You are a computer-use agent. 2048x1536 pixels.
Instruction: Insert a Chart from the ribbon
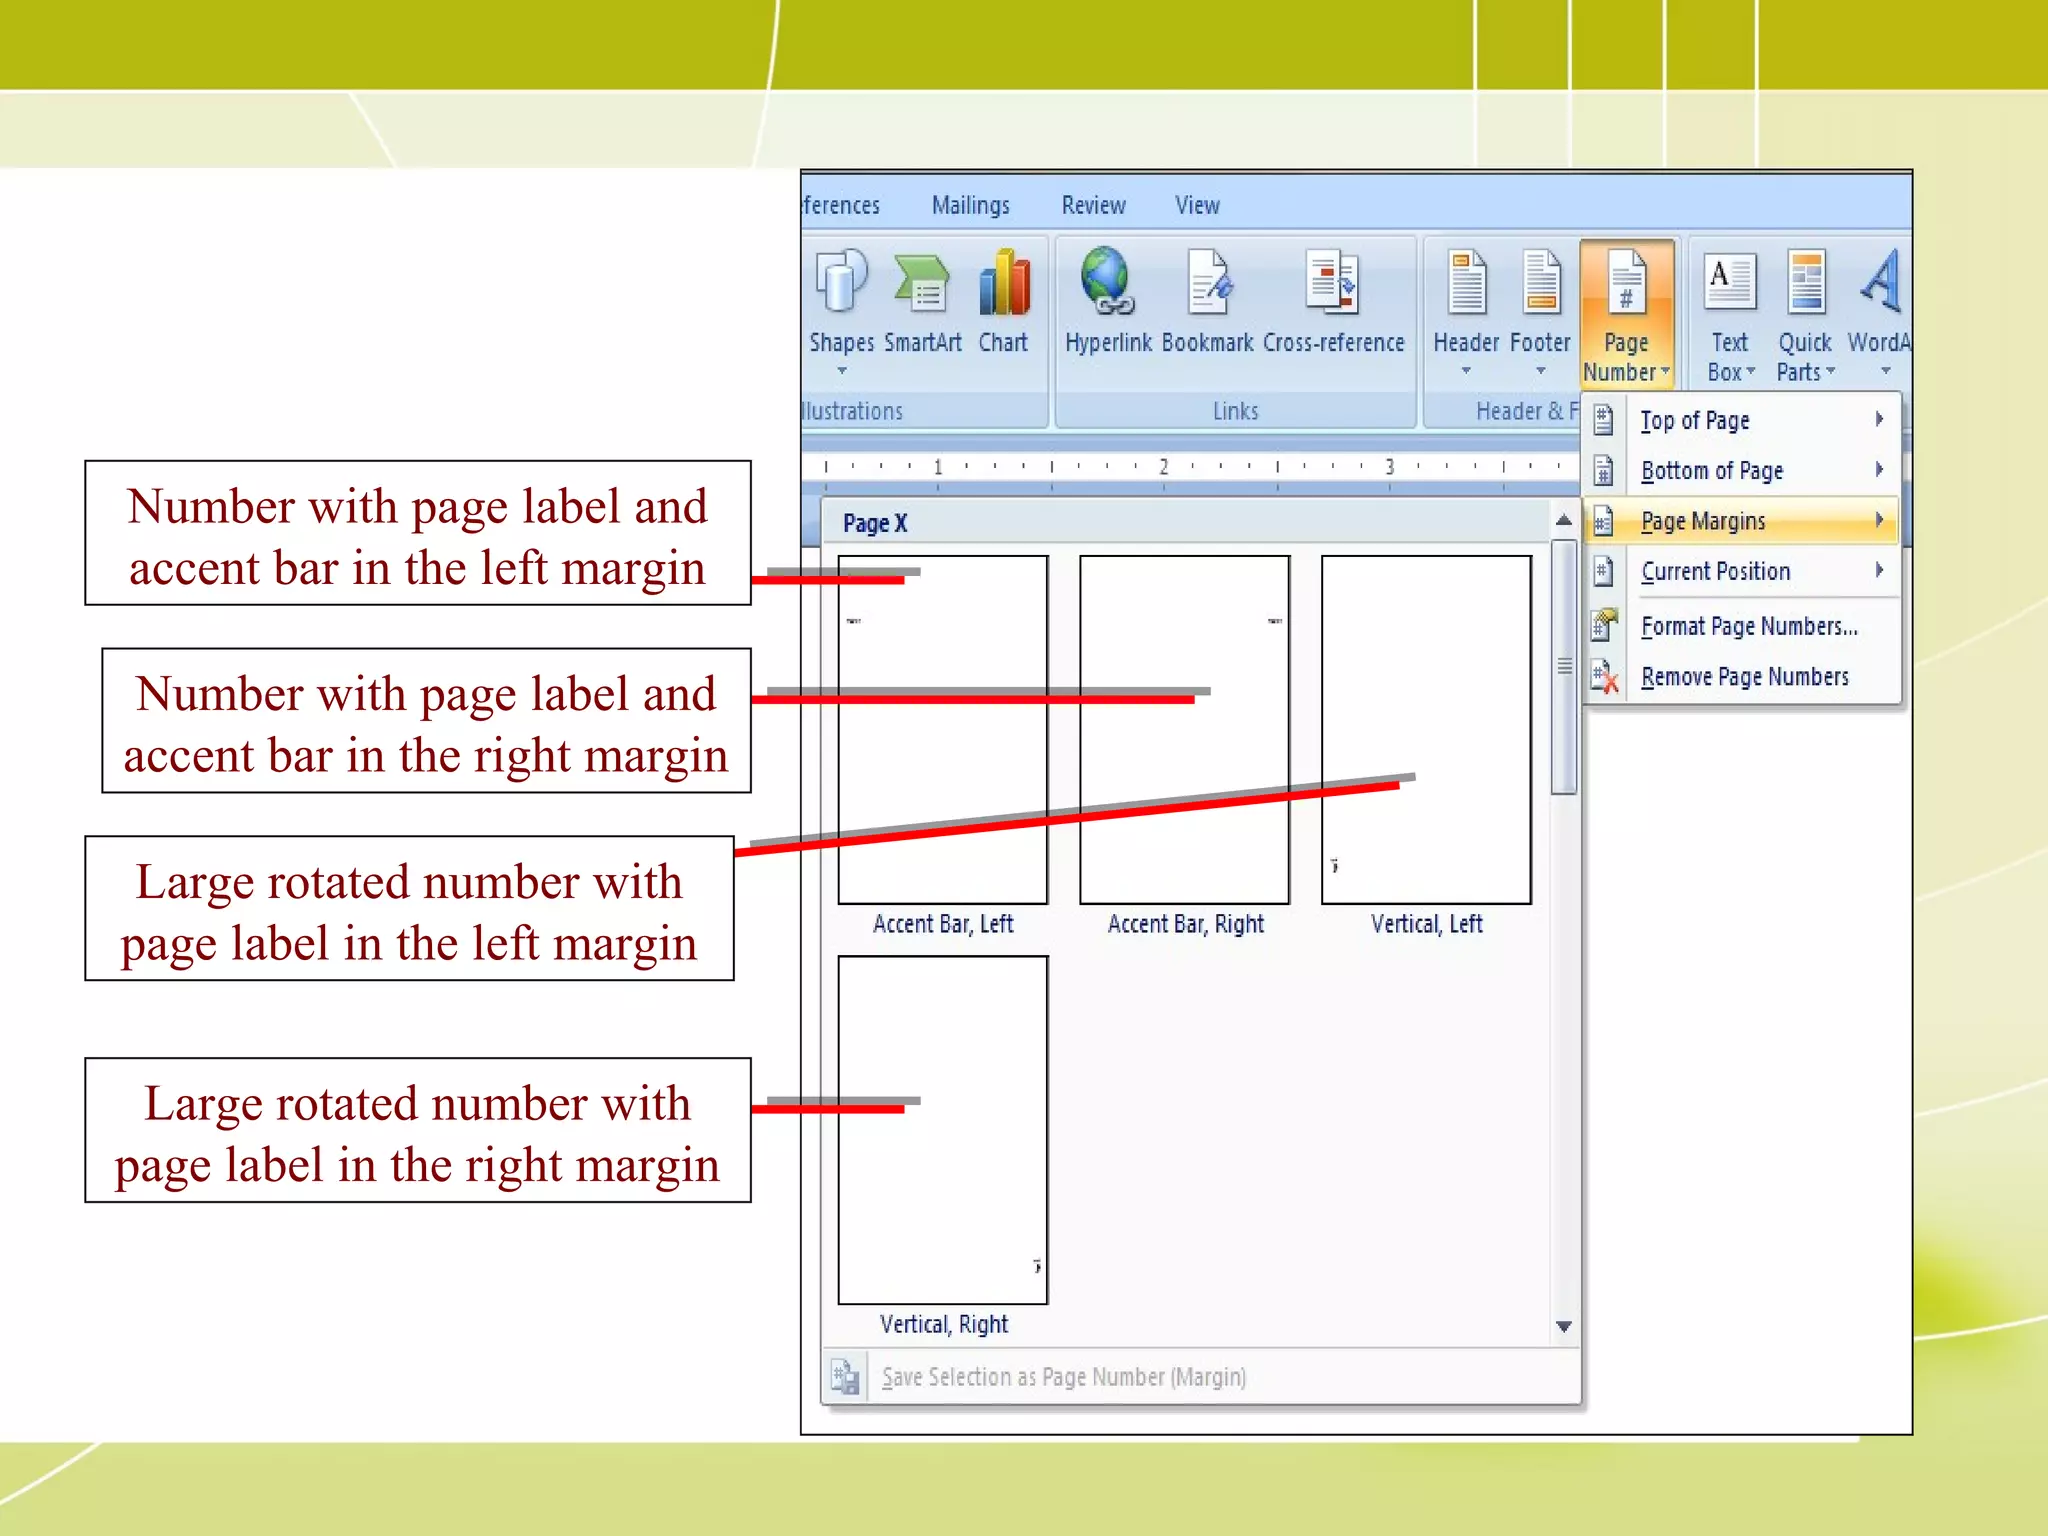(x=1003, y=283)
